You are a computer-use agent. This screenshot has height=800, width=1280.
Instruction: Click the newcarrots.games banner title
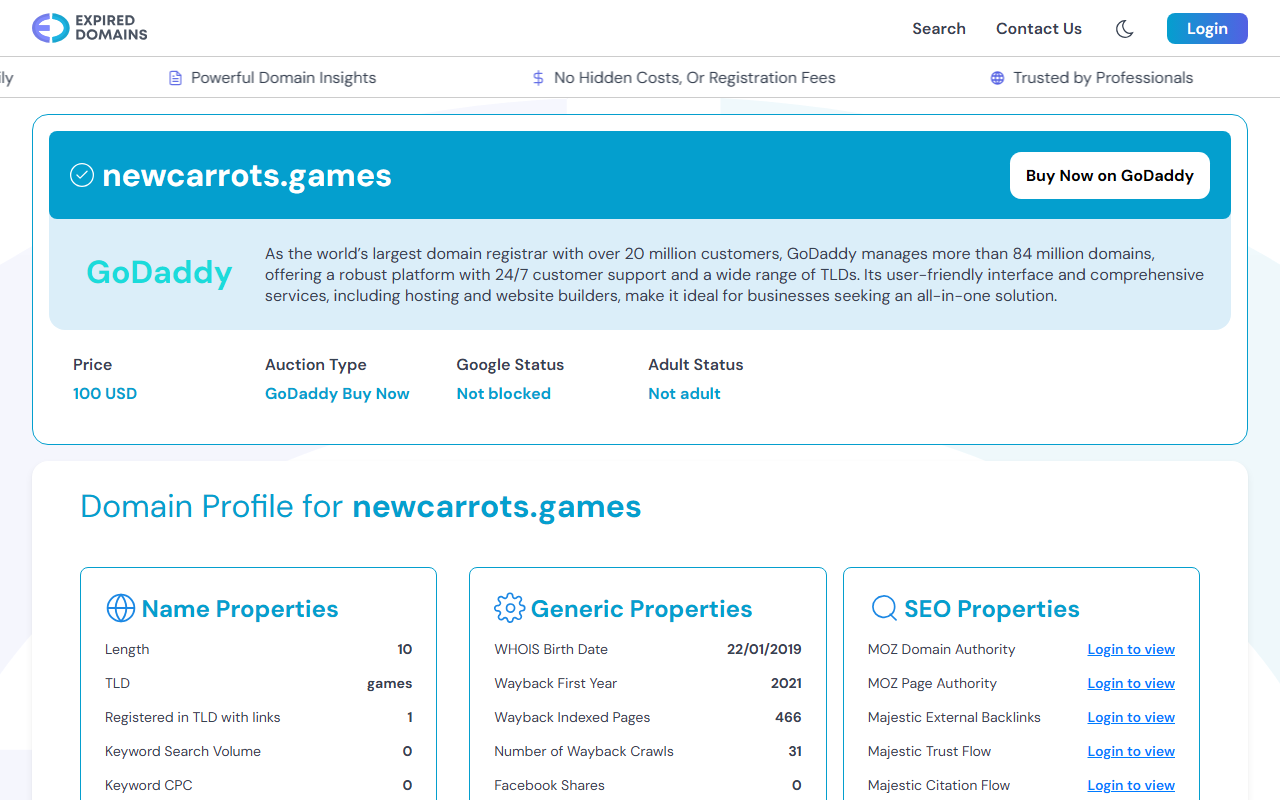247,175
